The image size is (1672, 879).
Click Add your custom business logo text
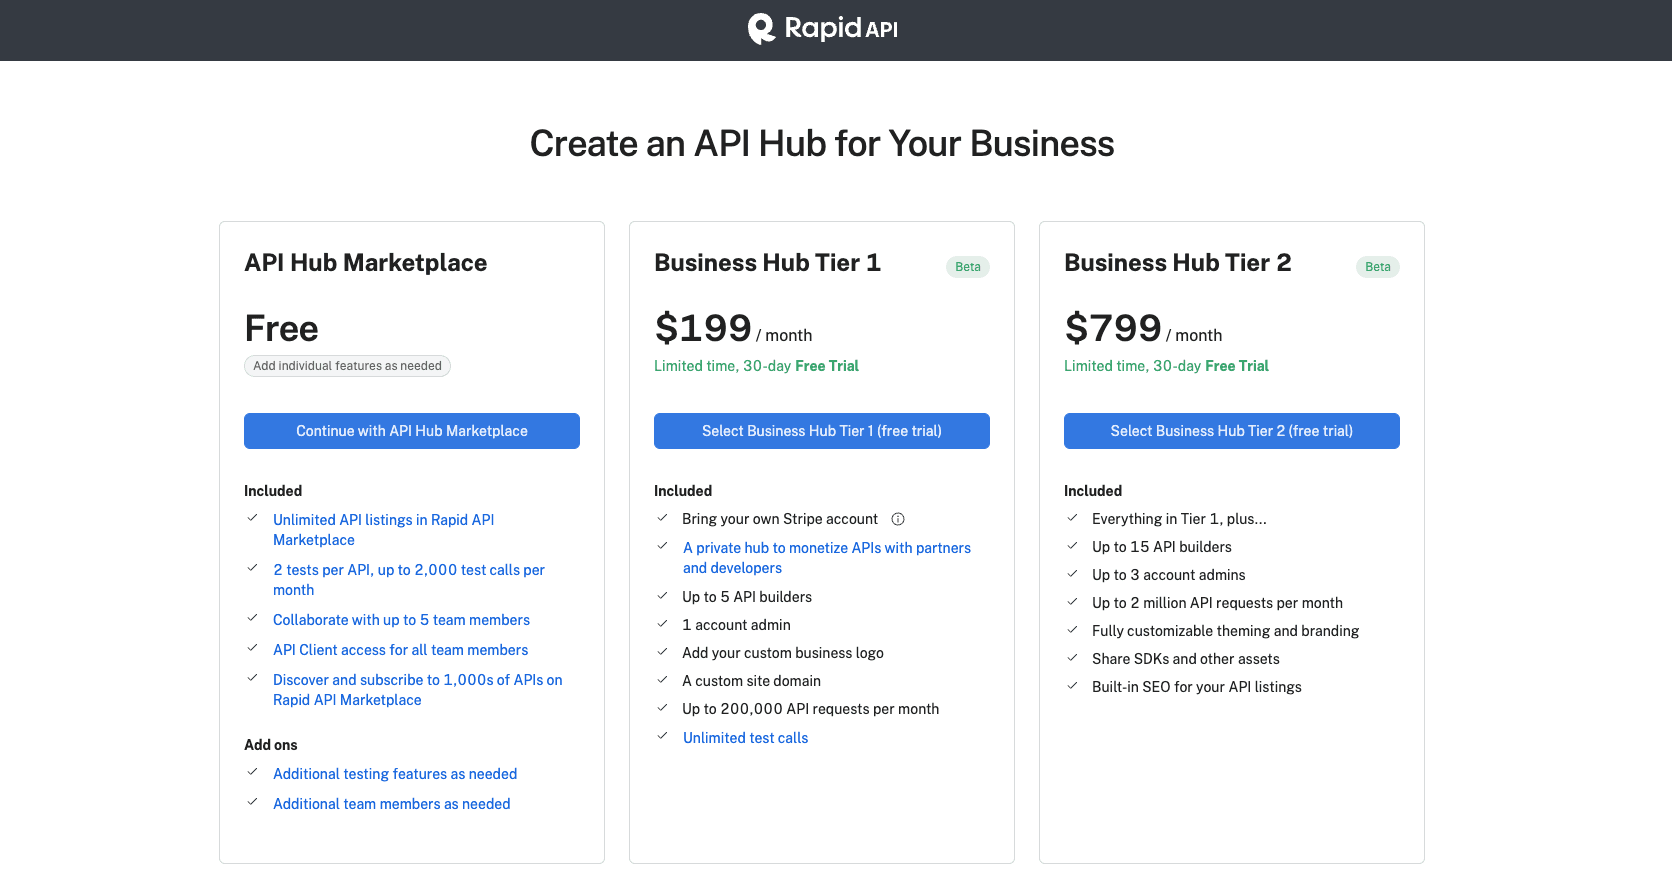tap(783, 653)
